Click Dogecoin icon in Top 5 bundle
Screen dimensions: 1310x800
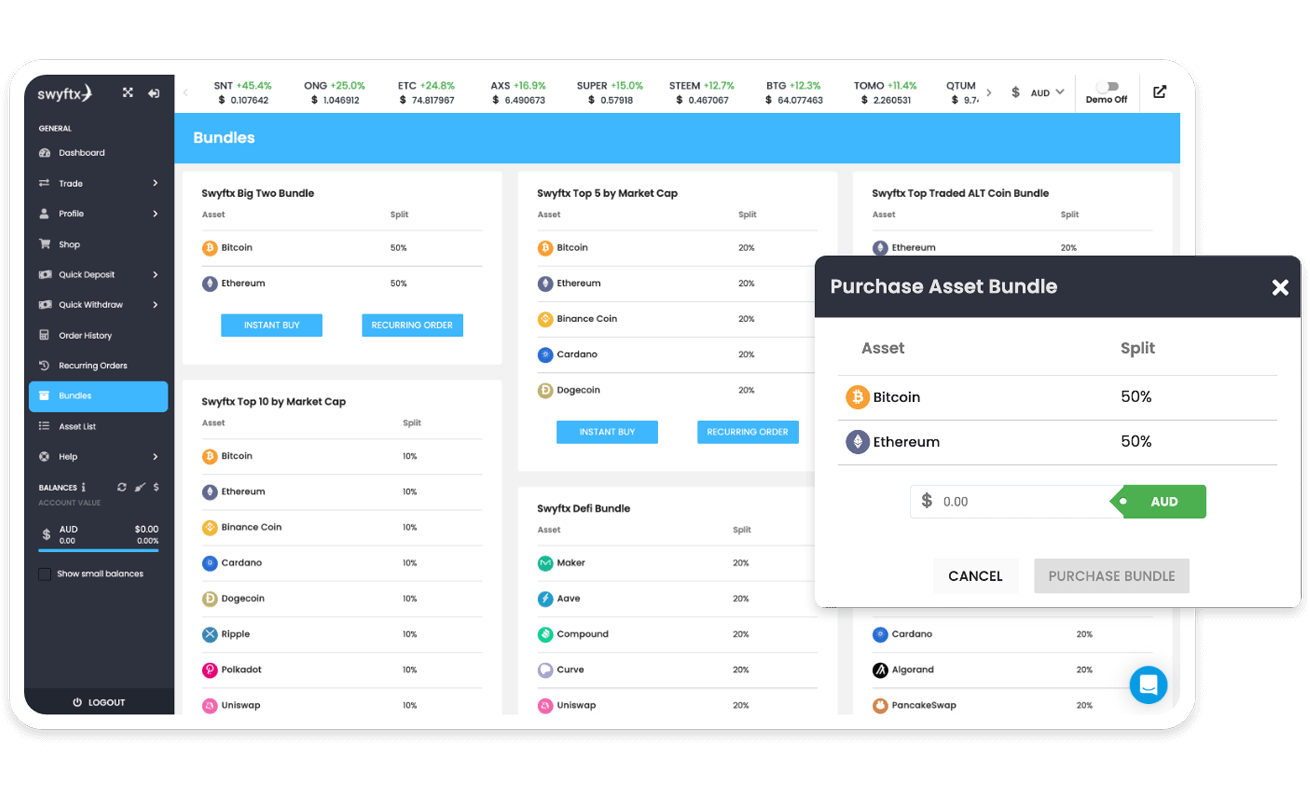coord(545,391)
